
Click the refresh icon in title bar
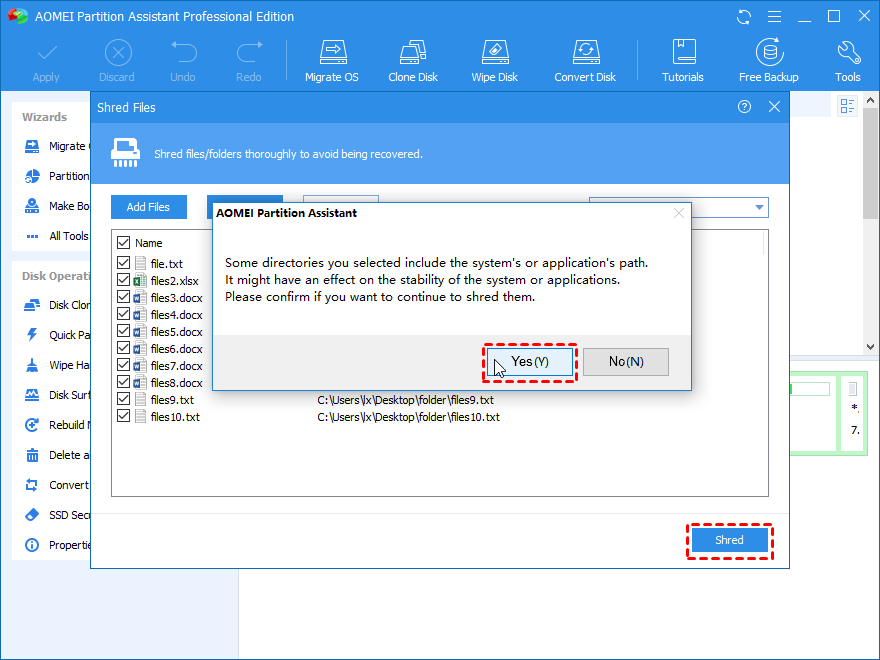pyautogui.click(x=744, y=17)
